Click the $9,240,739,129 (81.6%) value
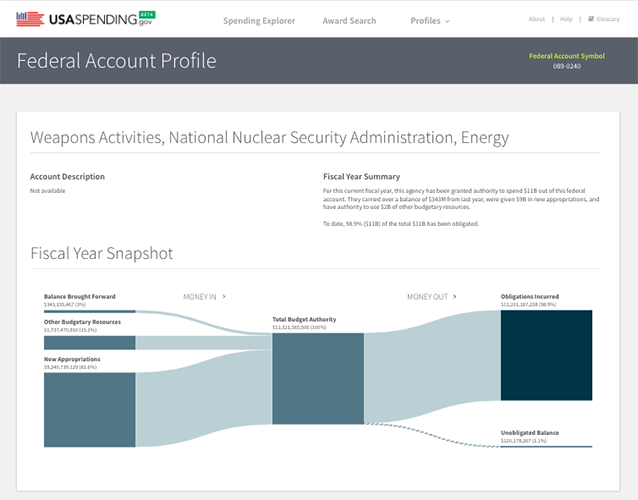Screen dimensions: 638x500 (x=70, y=367)
